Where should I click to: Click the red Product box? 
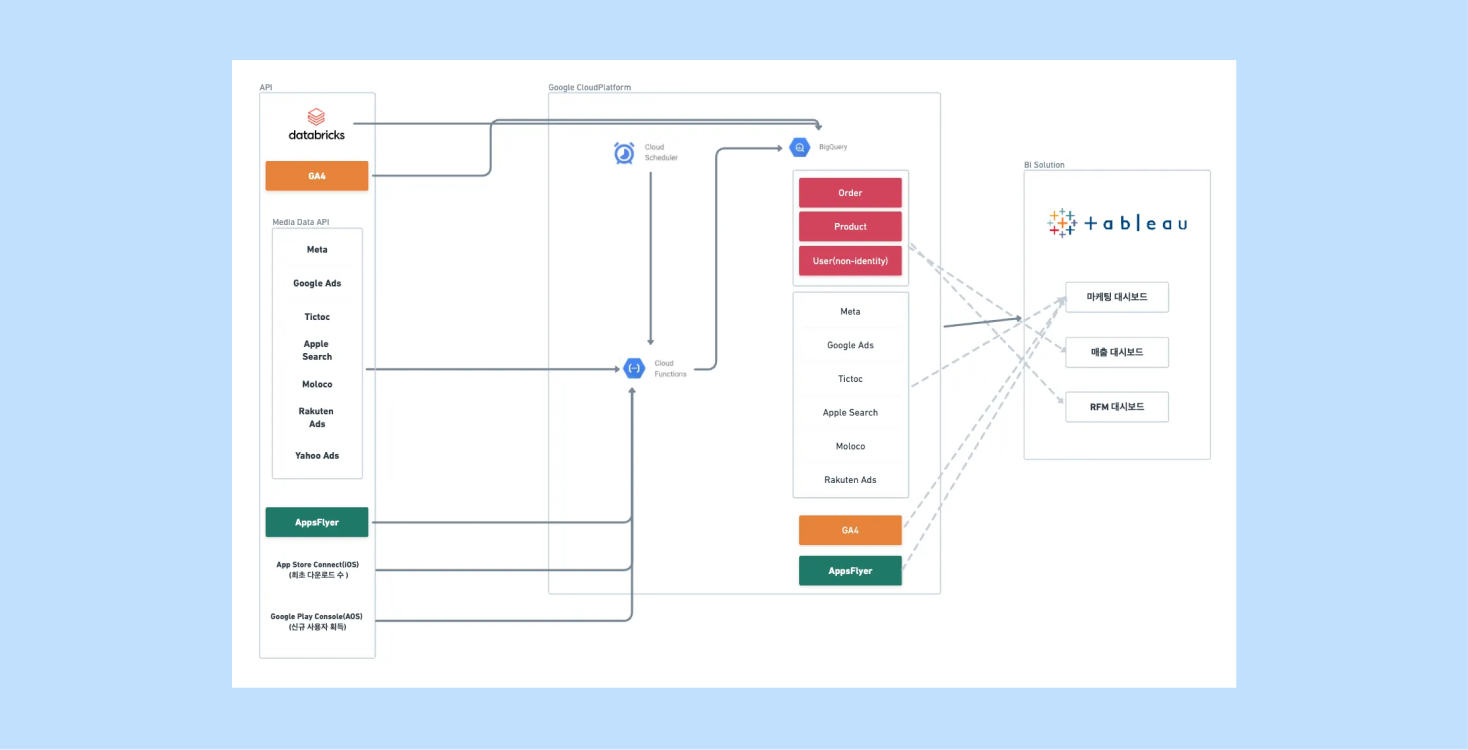click(850, 227)
